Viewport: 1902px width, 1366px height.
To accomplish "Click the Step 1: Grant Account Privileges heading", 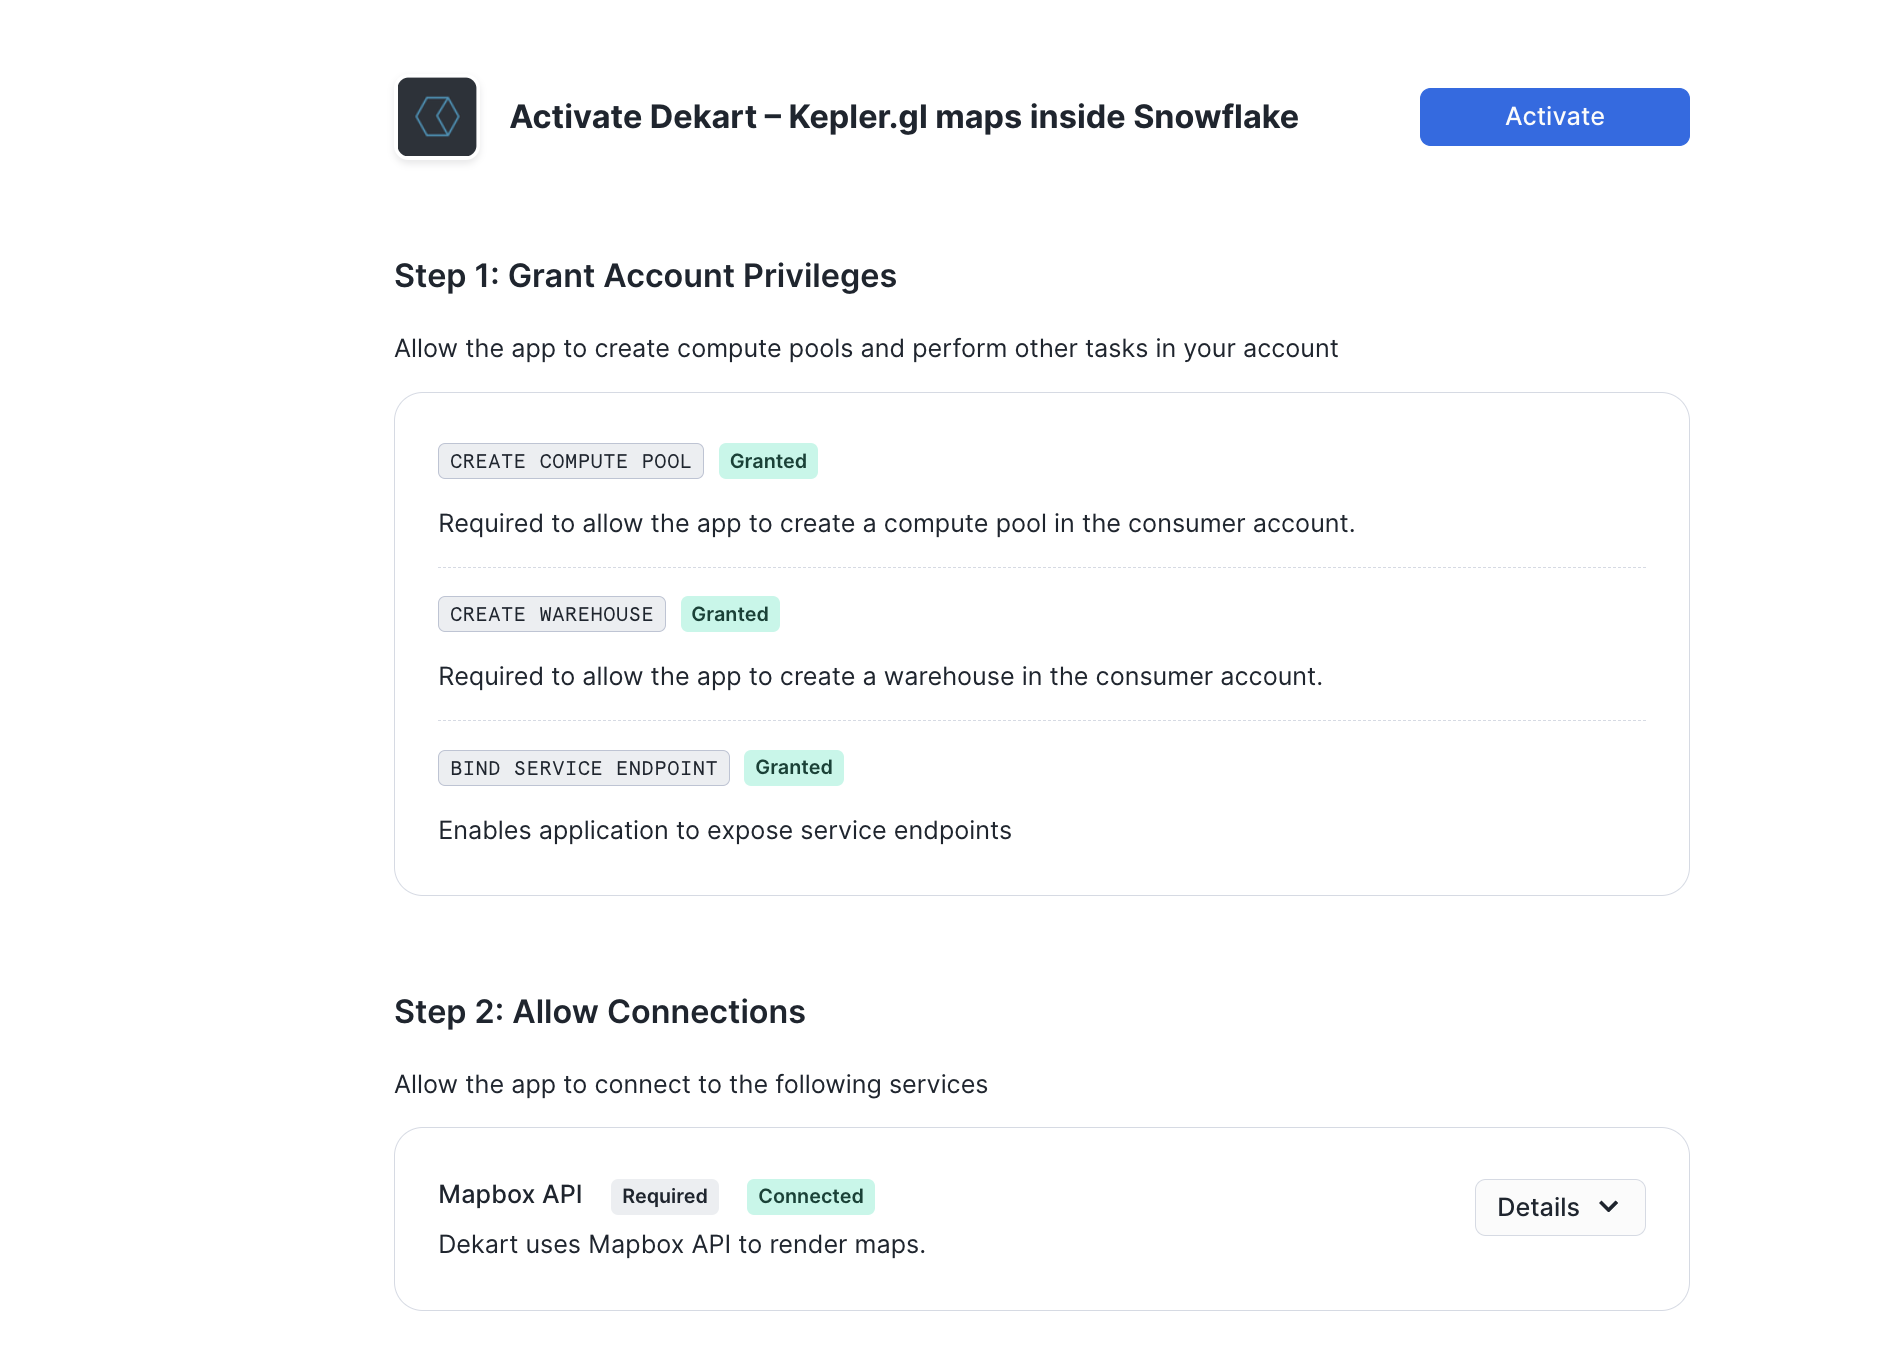I will tap(645, 276).
